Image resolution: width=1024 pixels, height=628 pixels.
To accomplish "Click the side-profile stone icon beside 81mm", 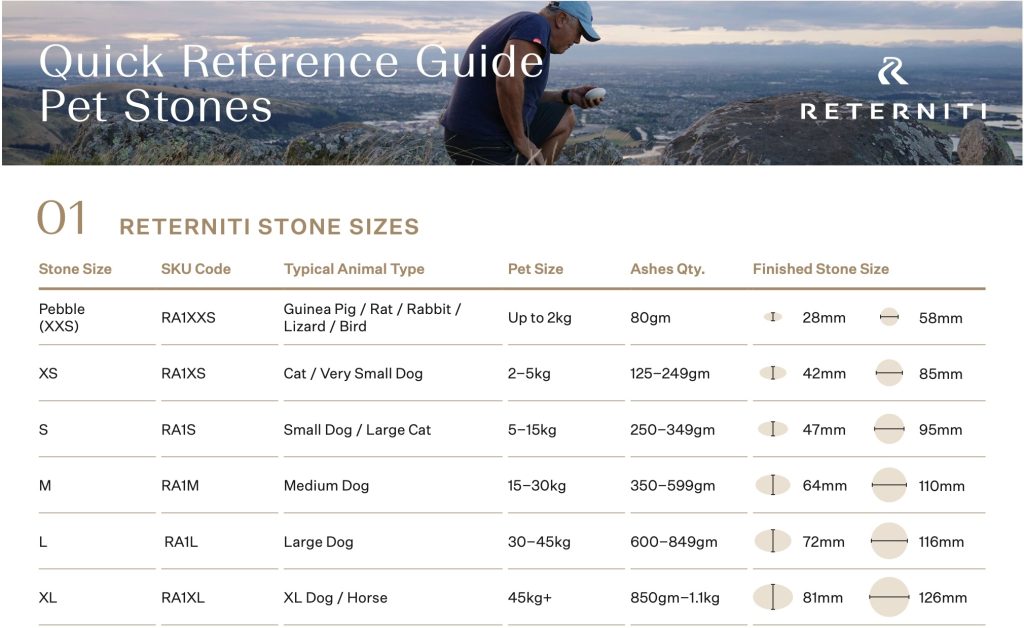I will coord(773,597).
